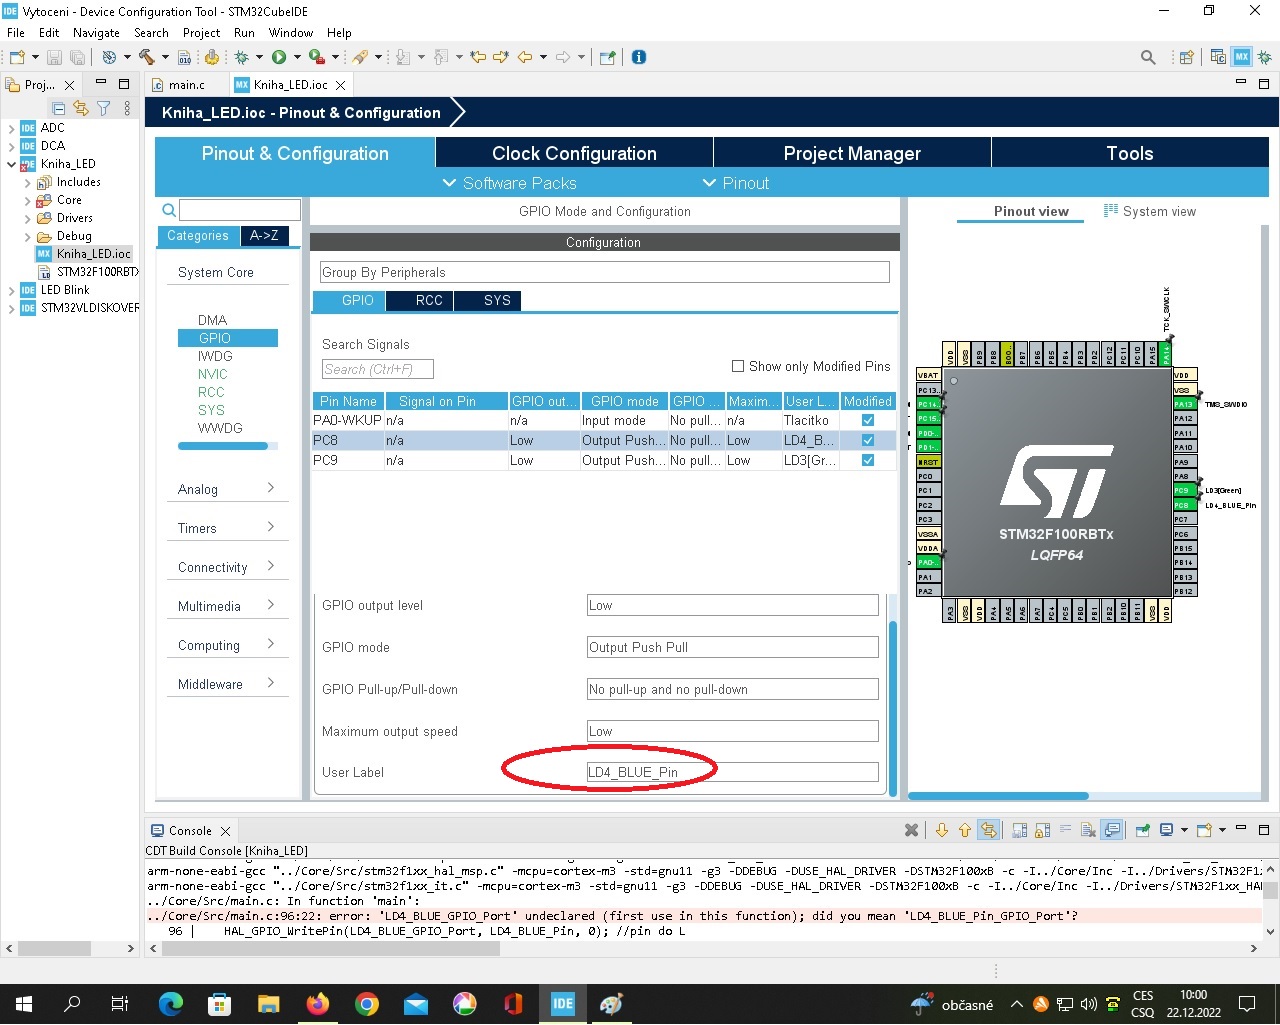Open the Clock Configuration tab
Viewport: 1280px width, 1025px height.
click(x=574, y=153)
